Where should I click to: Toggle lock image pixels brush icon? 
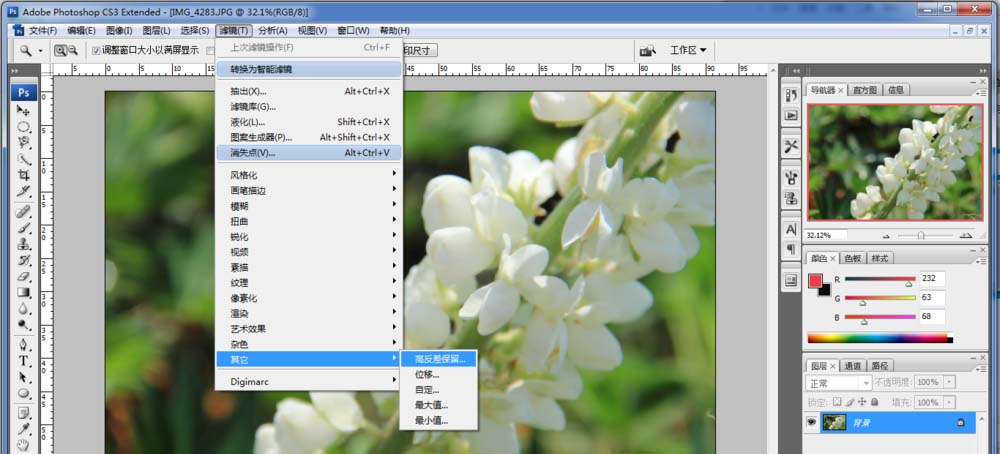(849, 402)
